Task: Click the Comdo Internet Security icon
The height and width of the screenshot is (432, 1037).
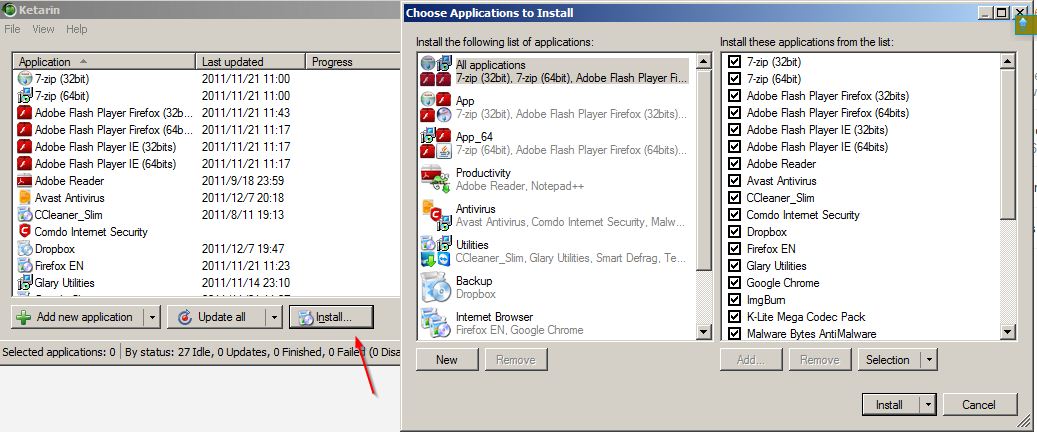Action: coord(24,232)
